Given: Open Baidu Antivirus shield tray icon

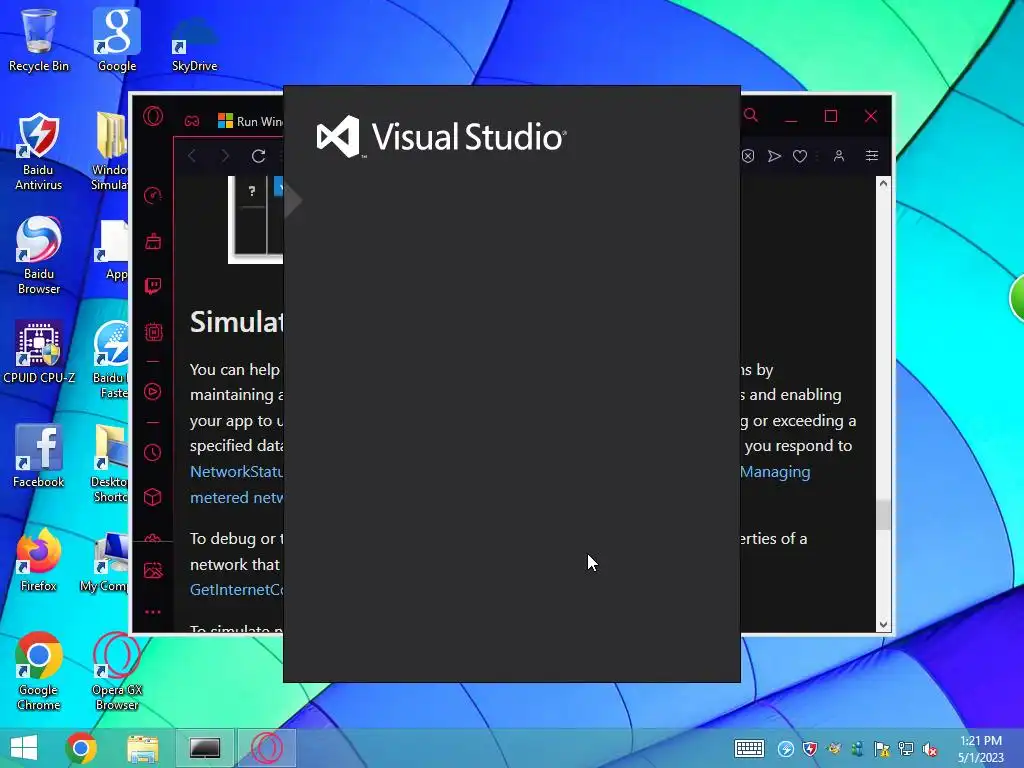Looking at the screenshot, I should (x=810, y=749).
